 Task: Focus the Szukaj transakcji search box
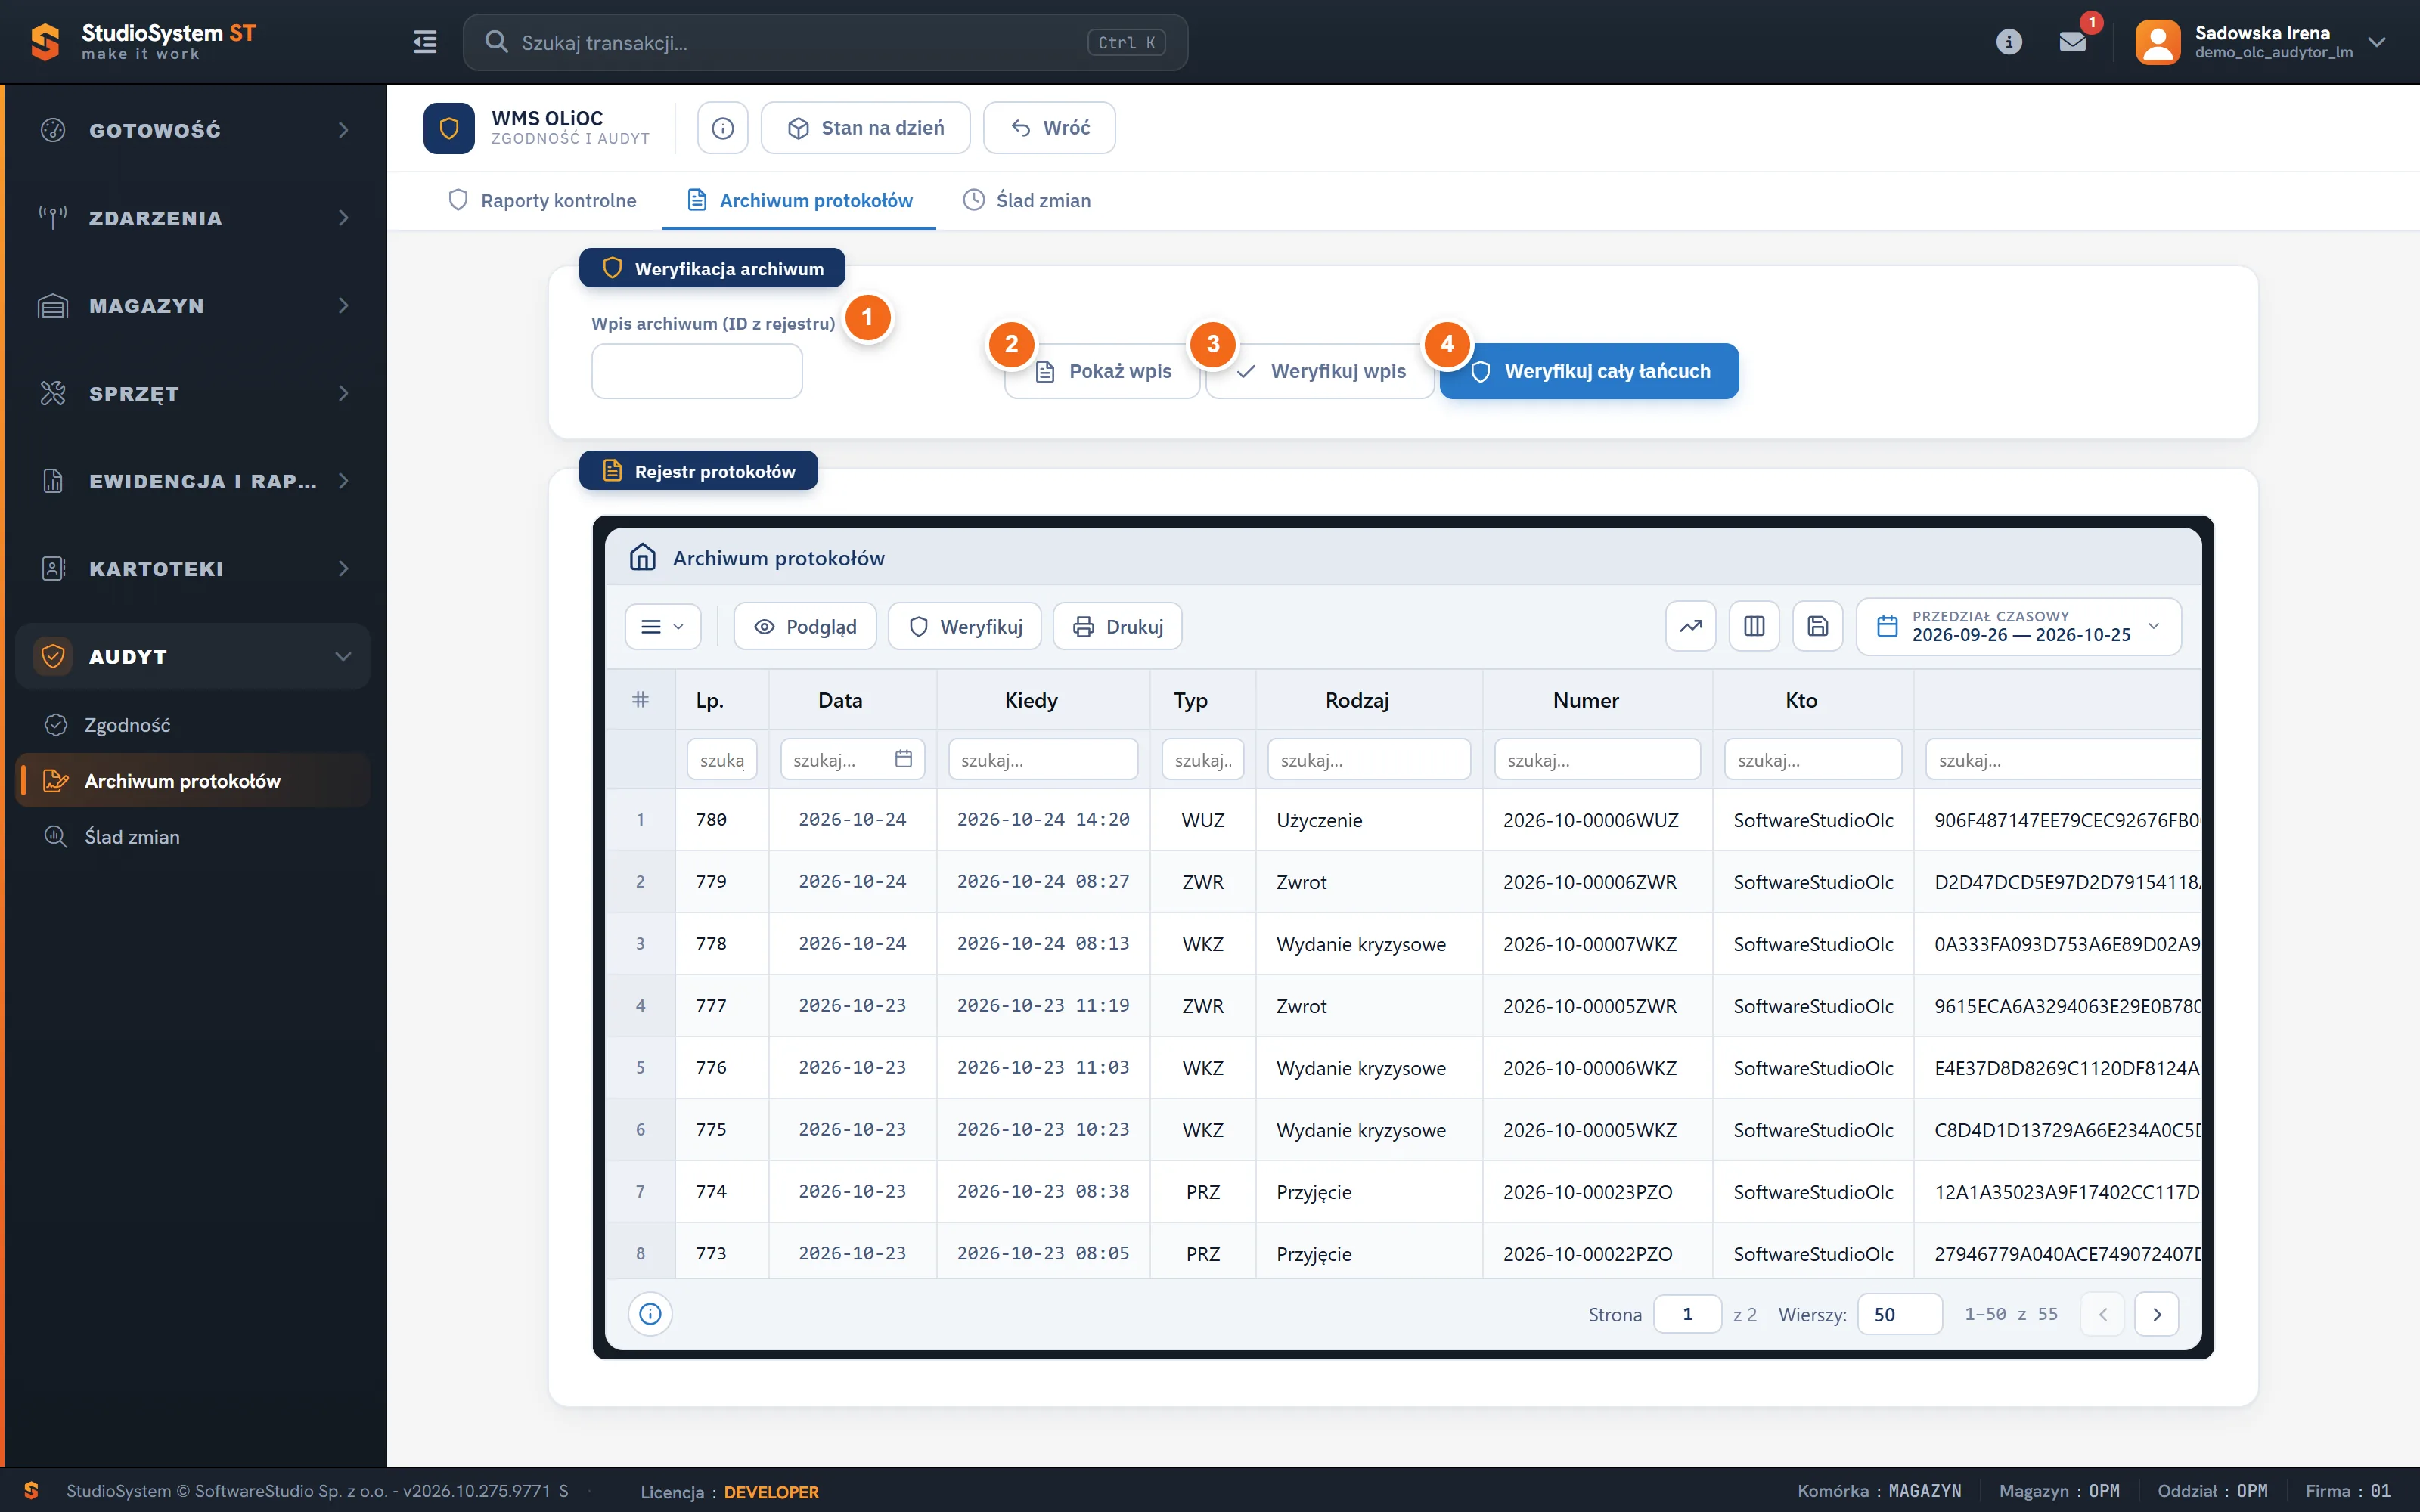(x=825, y=42)
